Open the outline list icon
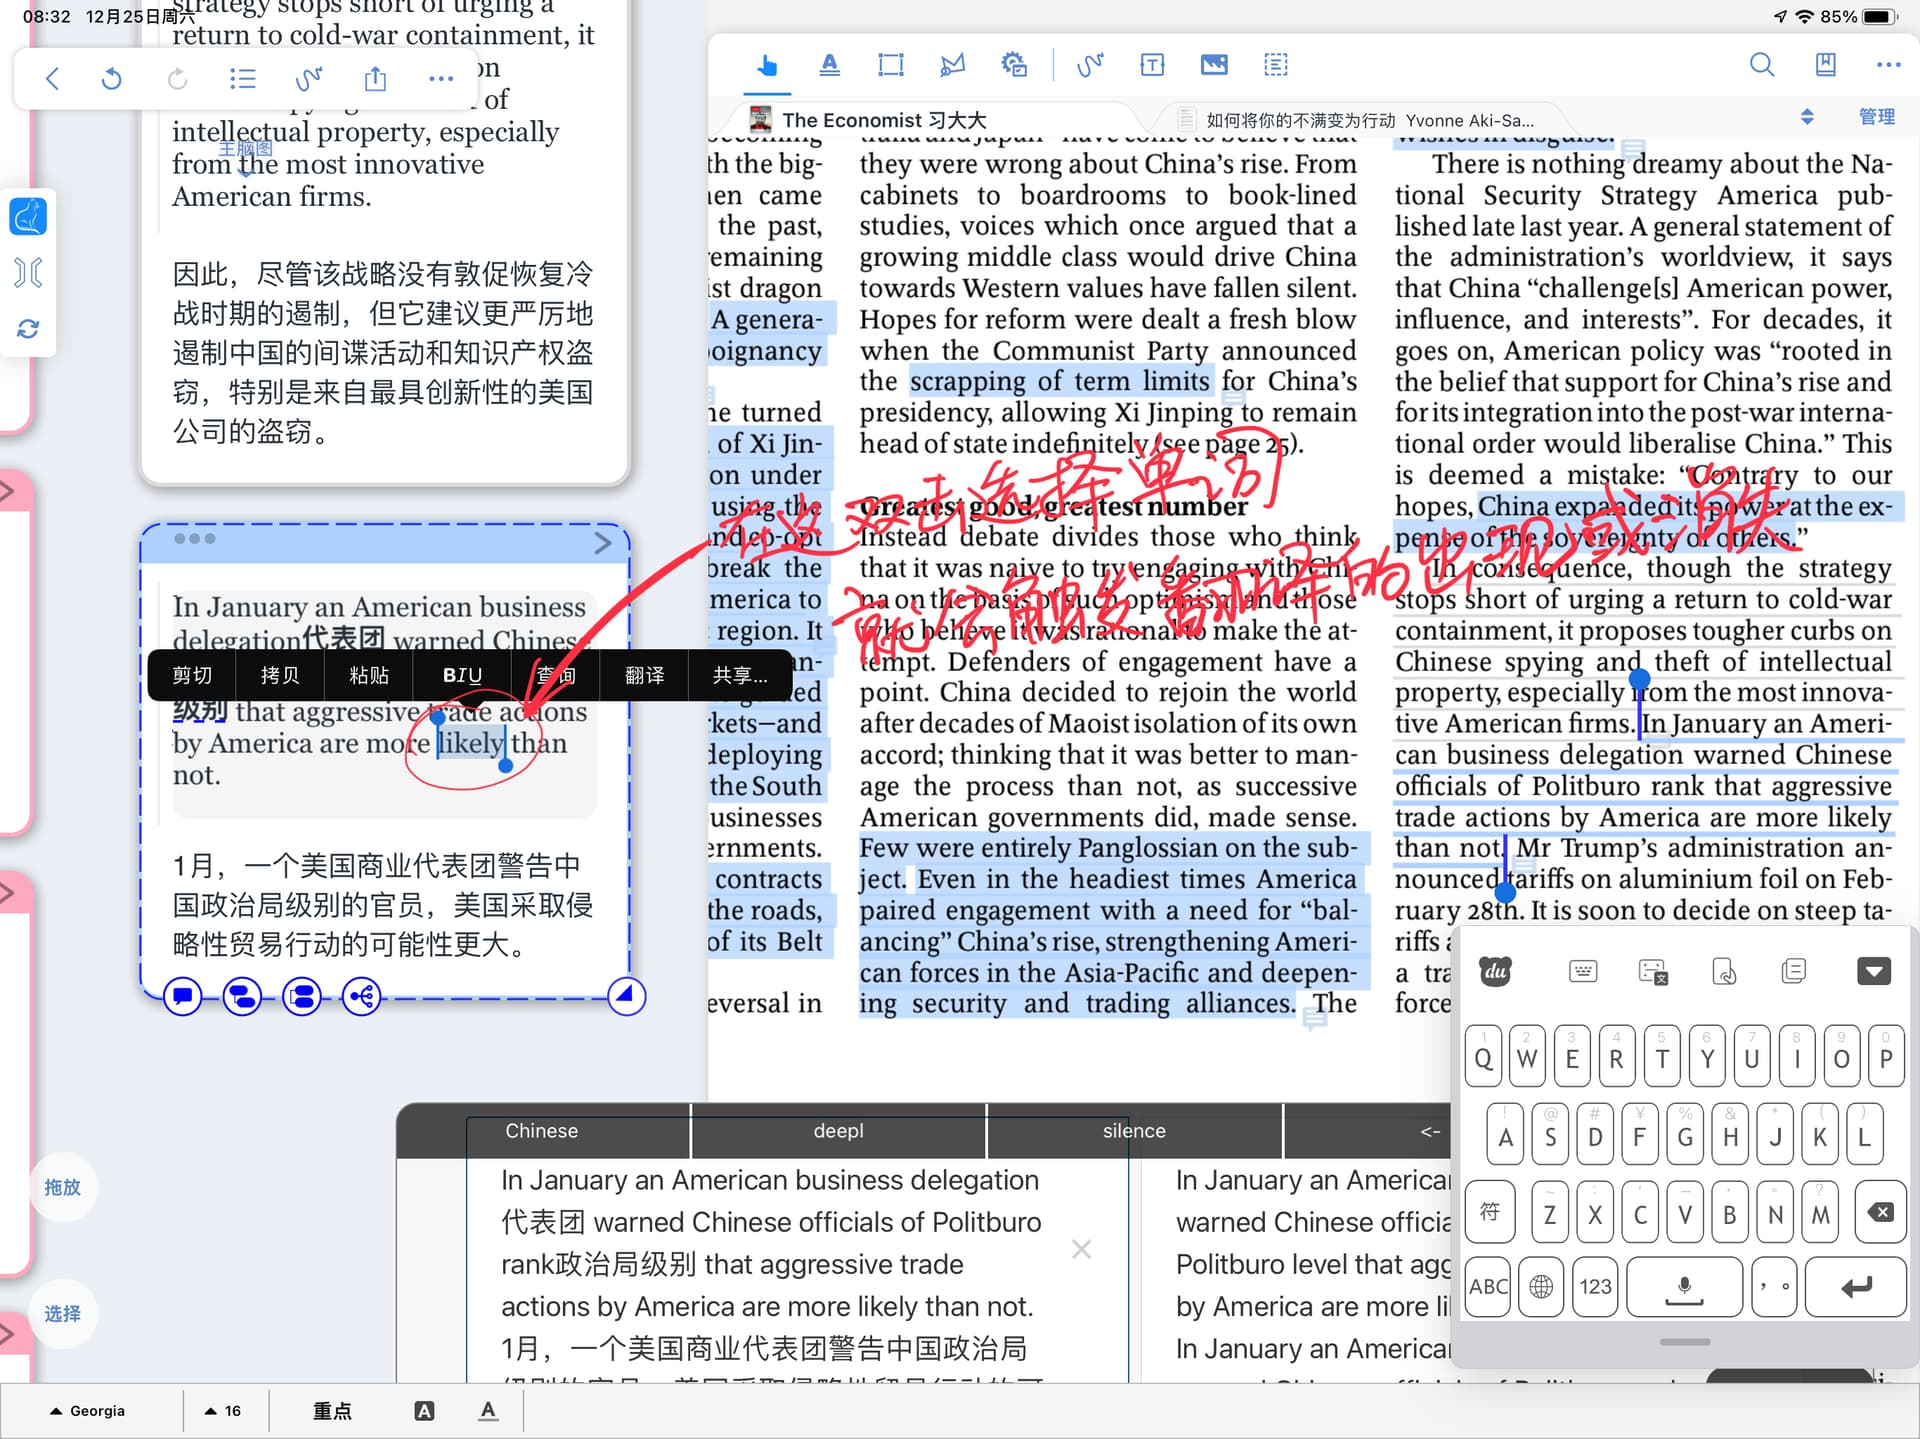 243,79
